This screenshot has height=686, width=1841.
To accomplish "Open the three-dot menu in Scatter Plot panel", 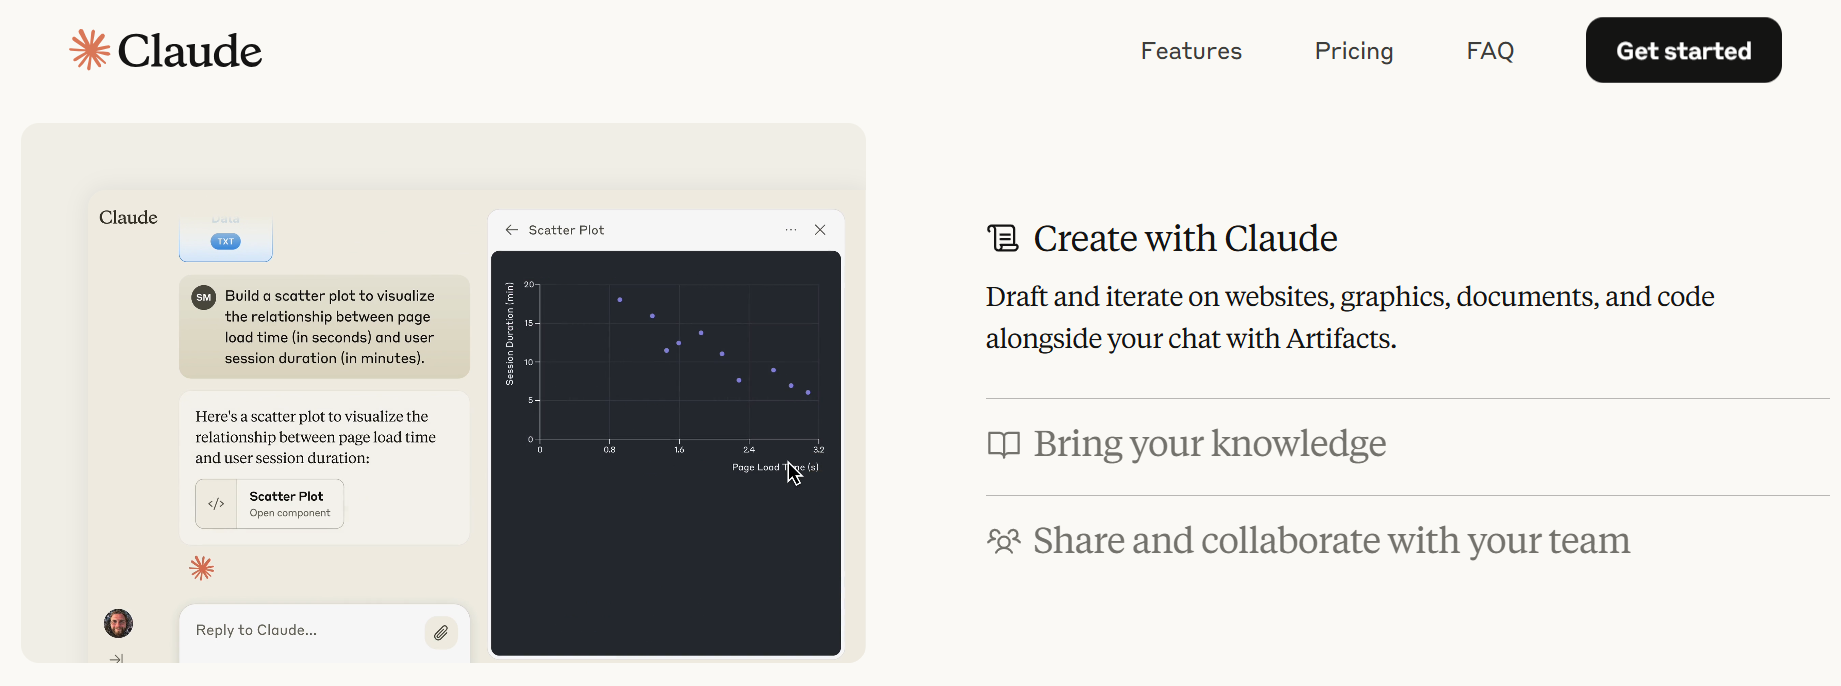I will click(791, 230).
